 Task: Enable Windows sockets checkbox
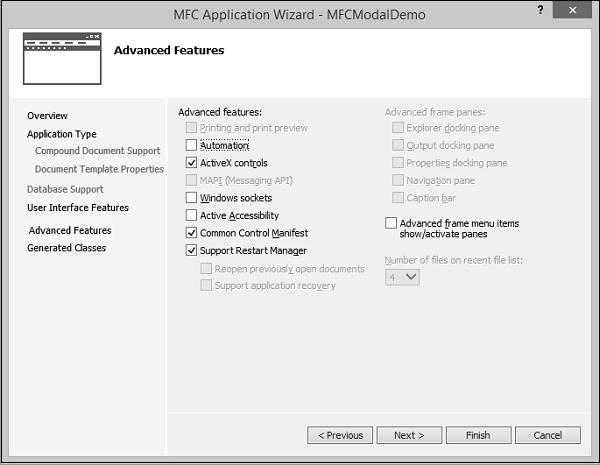[191, 198]
